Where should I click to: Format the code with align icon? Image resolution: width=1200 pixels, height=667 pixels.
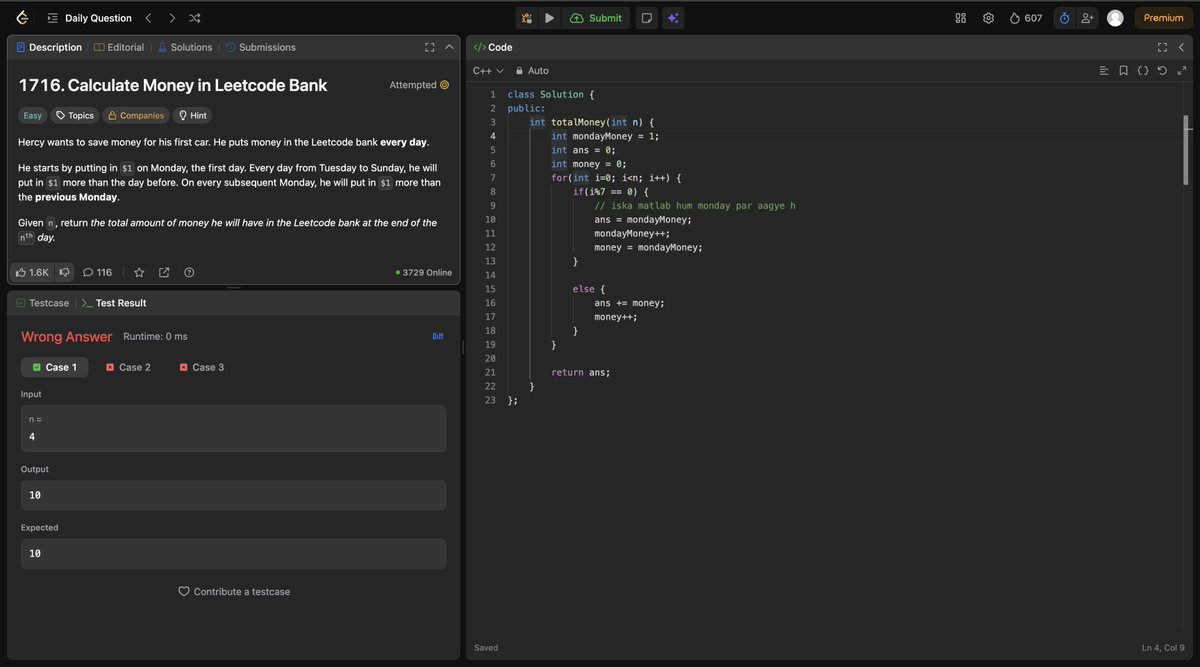(x=1104, y=71)
